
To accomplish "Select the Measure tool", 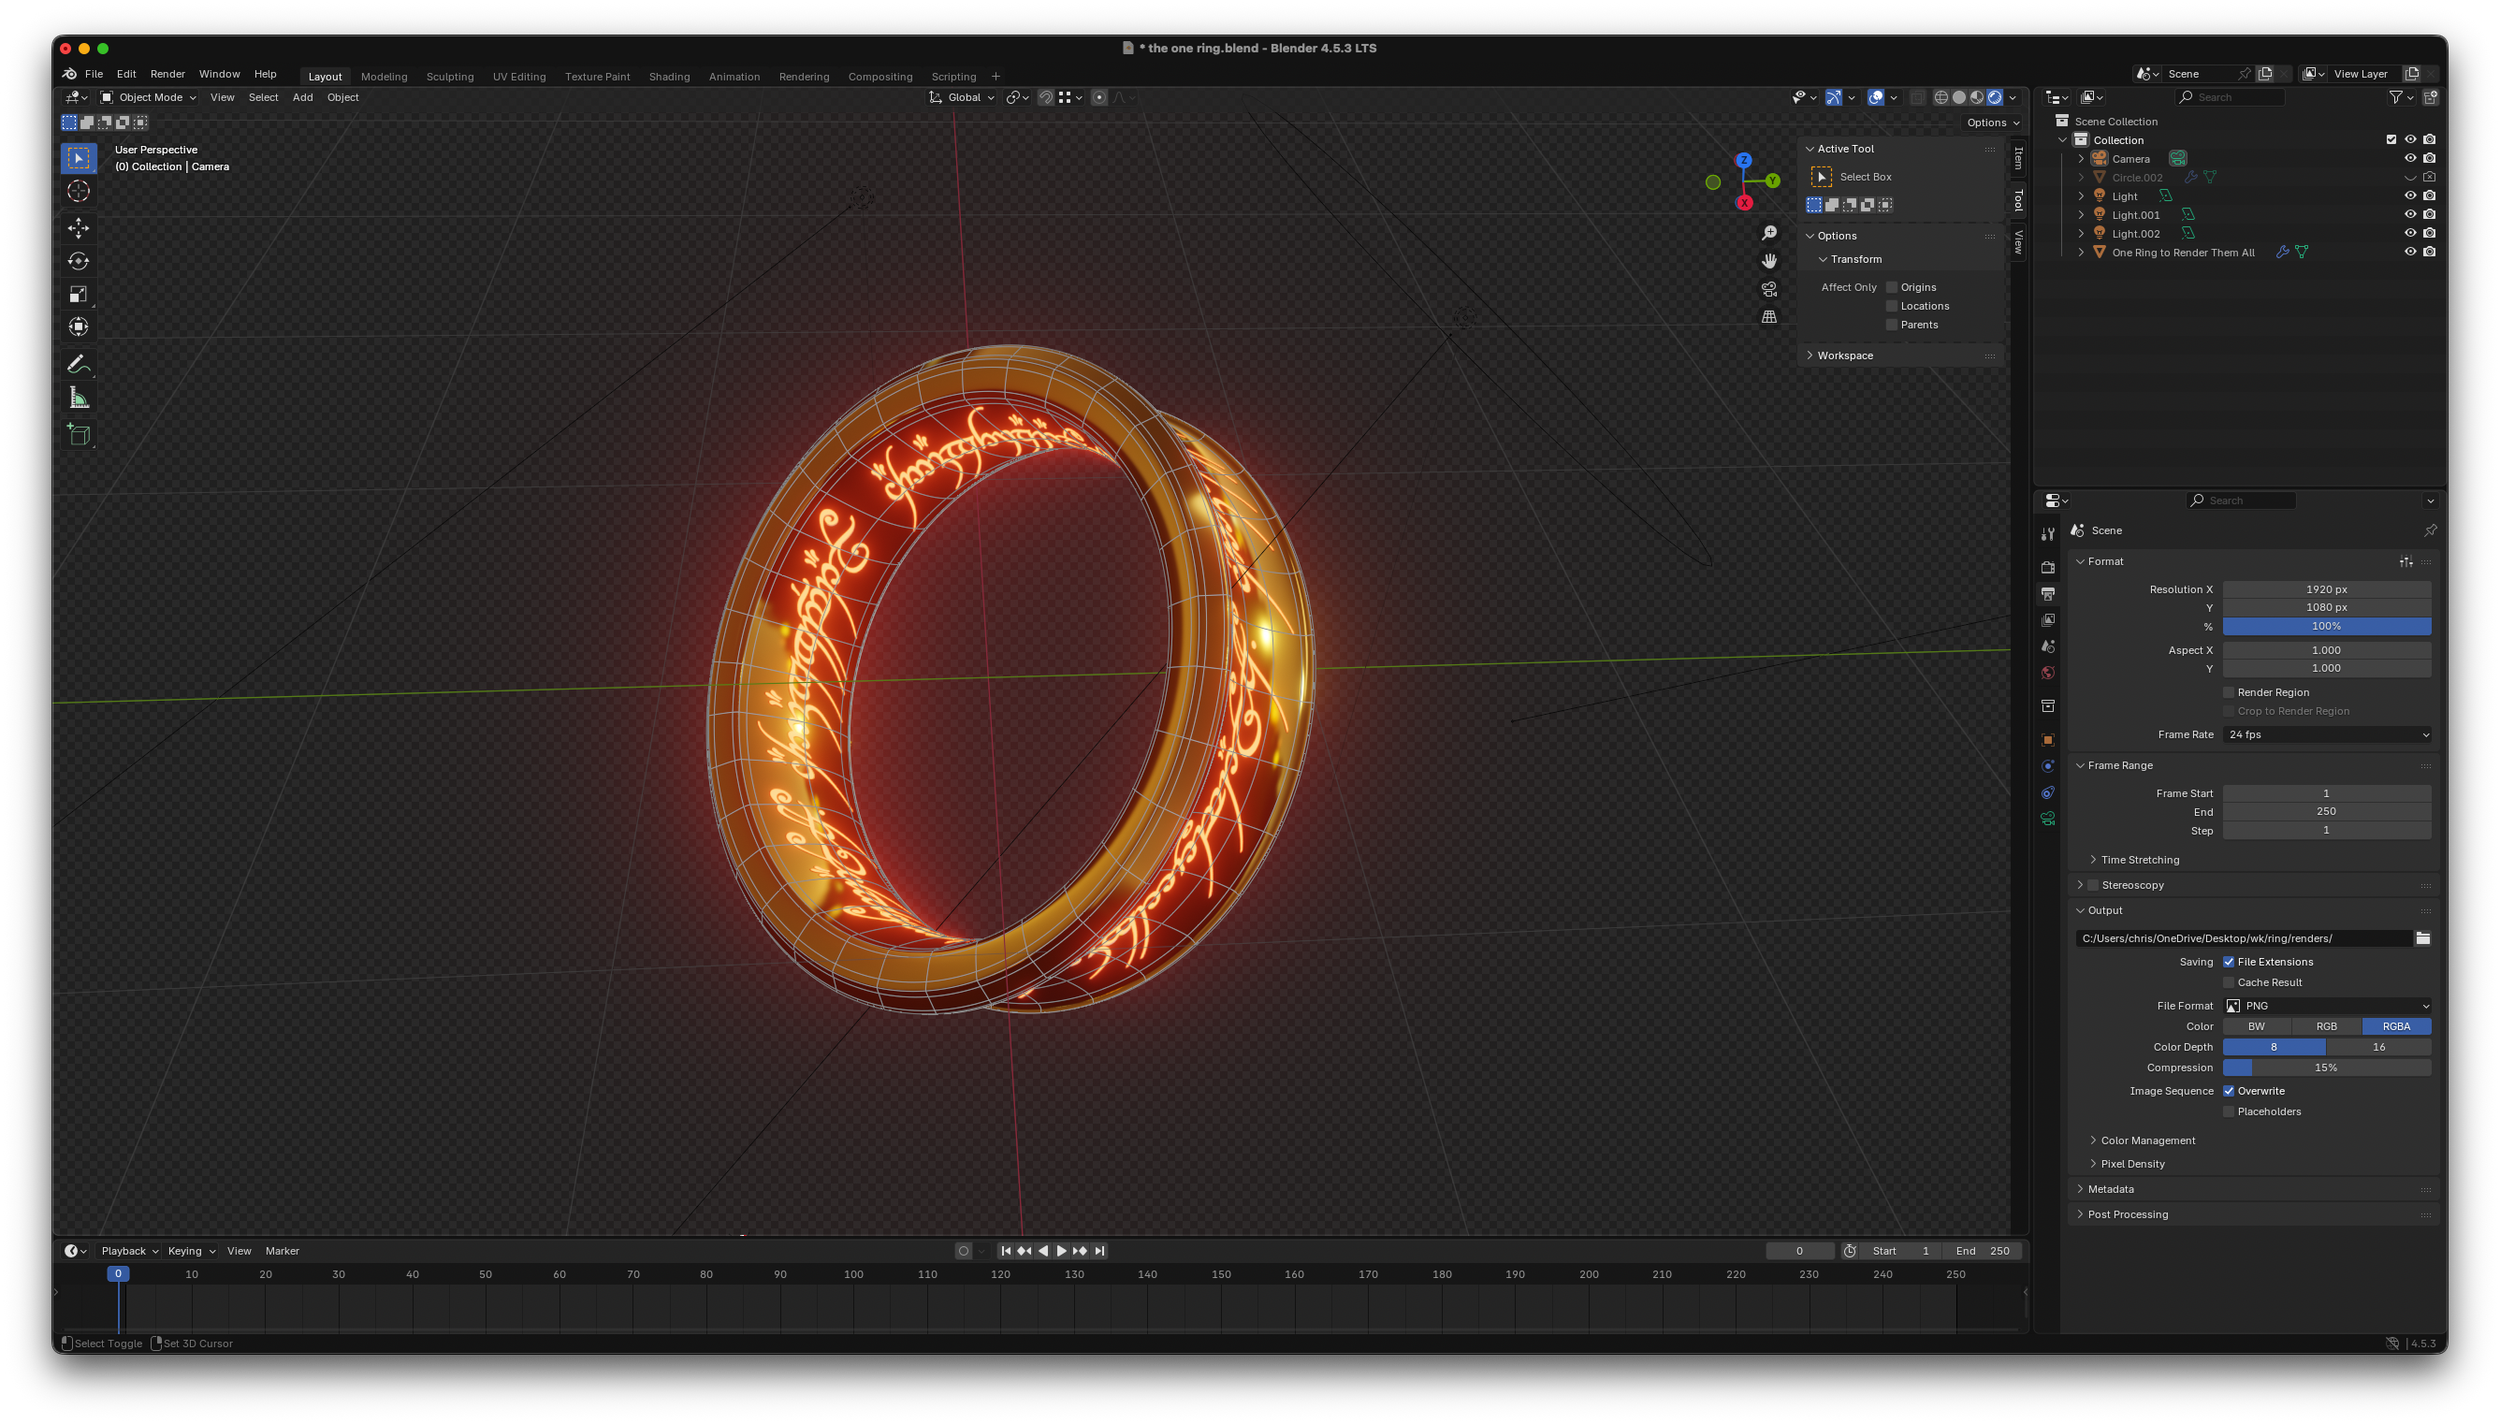I will click(x=78, y=399).
